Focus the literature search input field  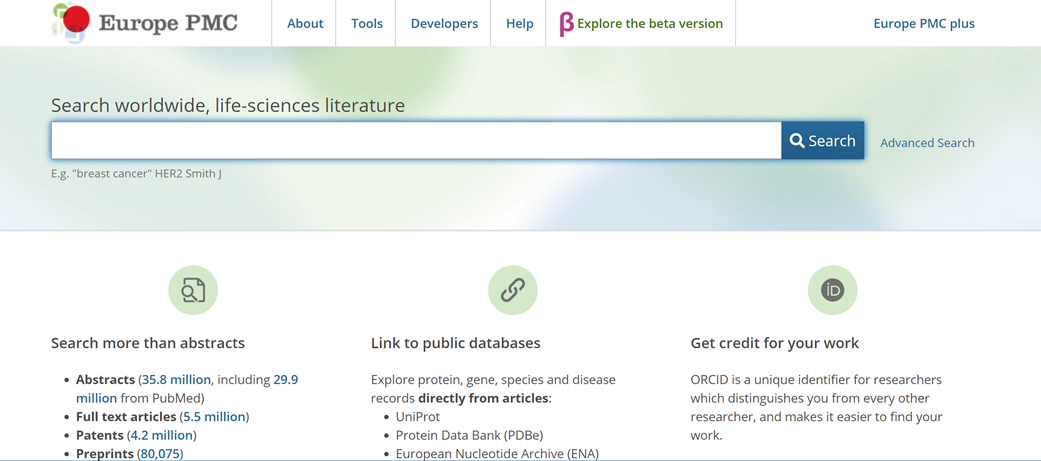click(x=416, y=141)
